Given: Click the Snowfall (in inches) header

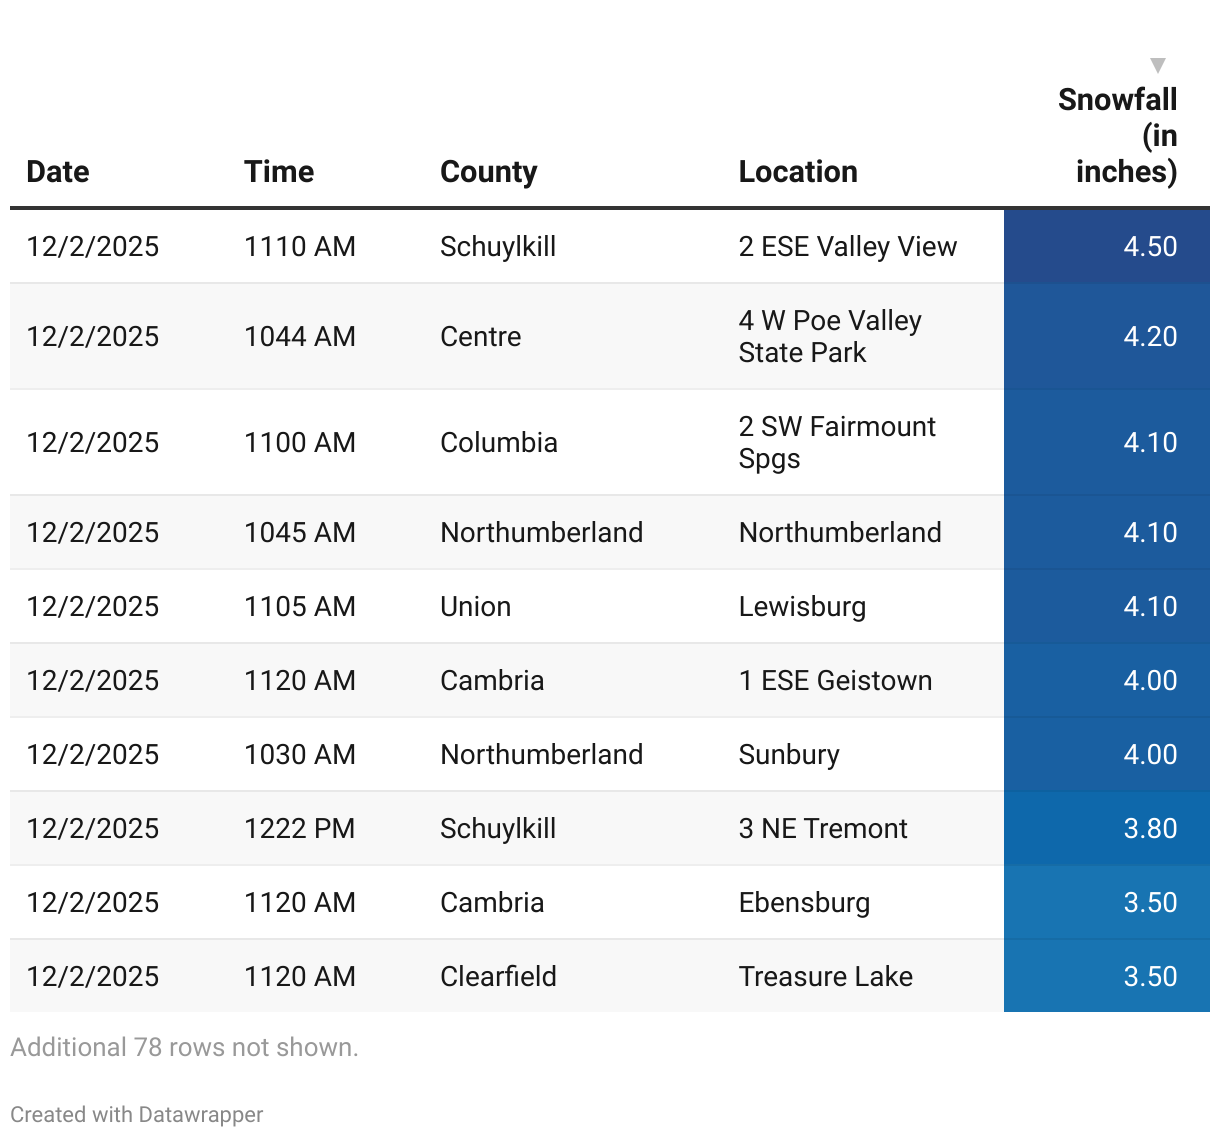Looking at the screenshot, I should pyautogui.click(x=1117, y=136).
